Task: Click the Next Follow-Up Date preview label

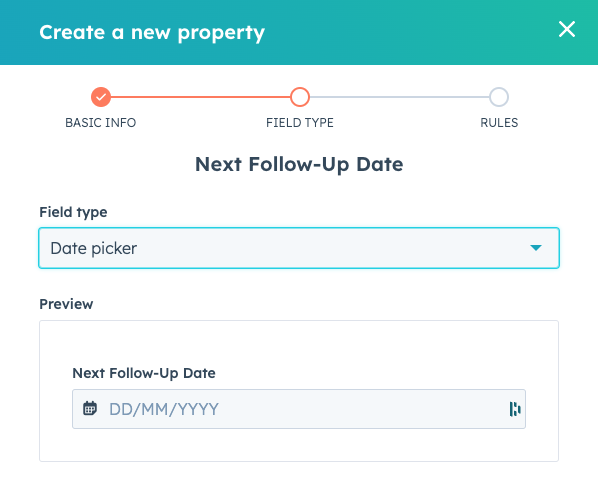Action: point(144,373)
